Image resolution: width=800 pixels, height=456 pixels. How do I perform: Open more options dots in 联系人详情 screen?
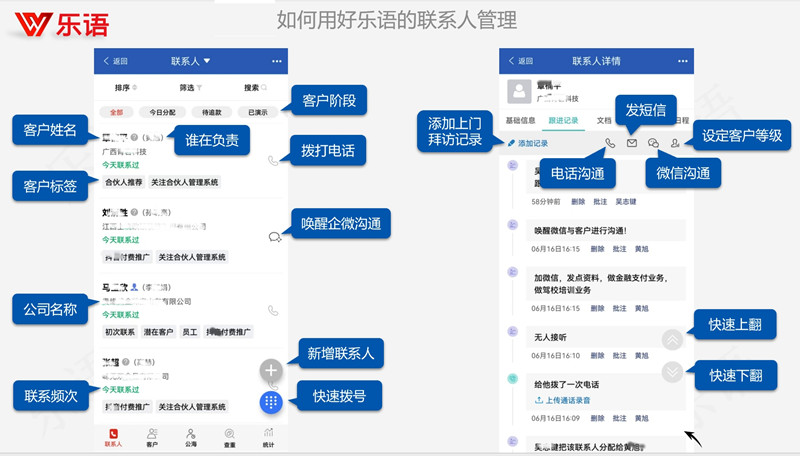click(683, 61)
